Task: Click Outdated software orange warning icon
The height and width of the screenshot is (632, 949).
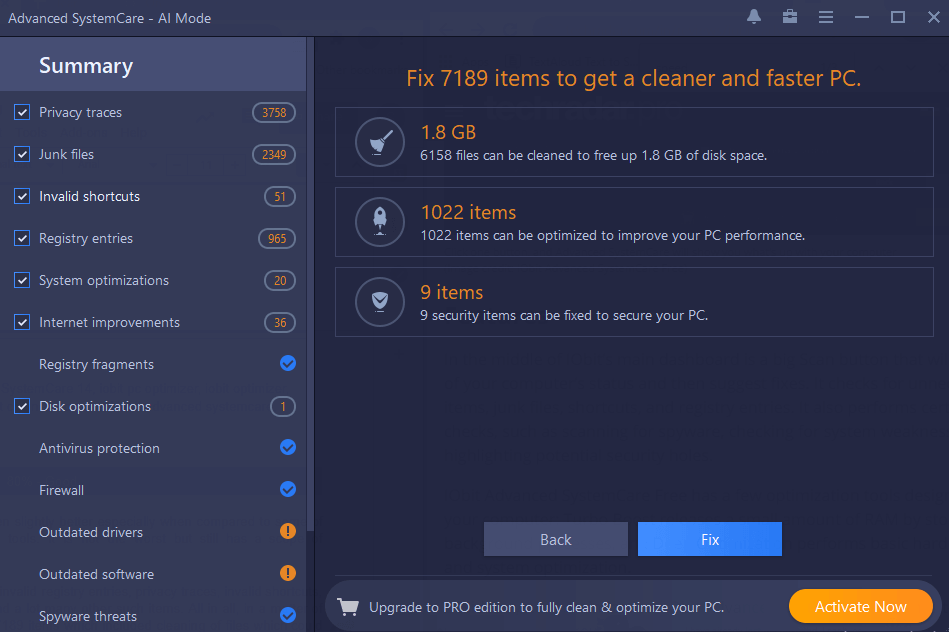Action: 288,573
